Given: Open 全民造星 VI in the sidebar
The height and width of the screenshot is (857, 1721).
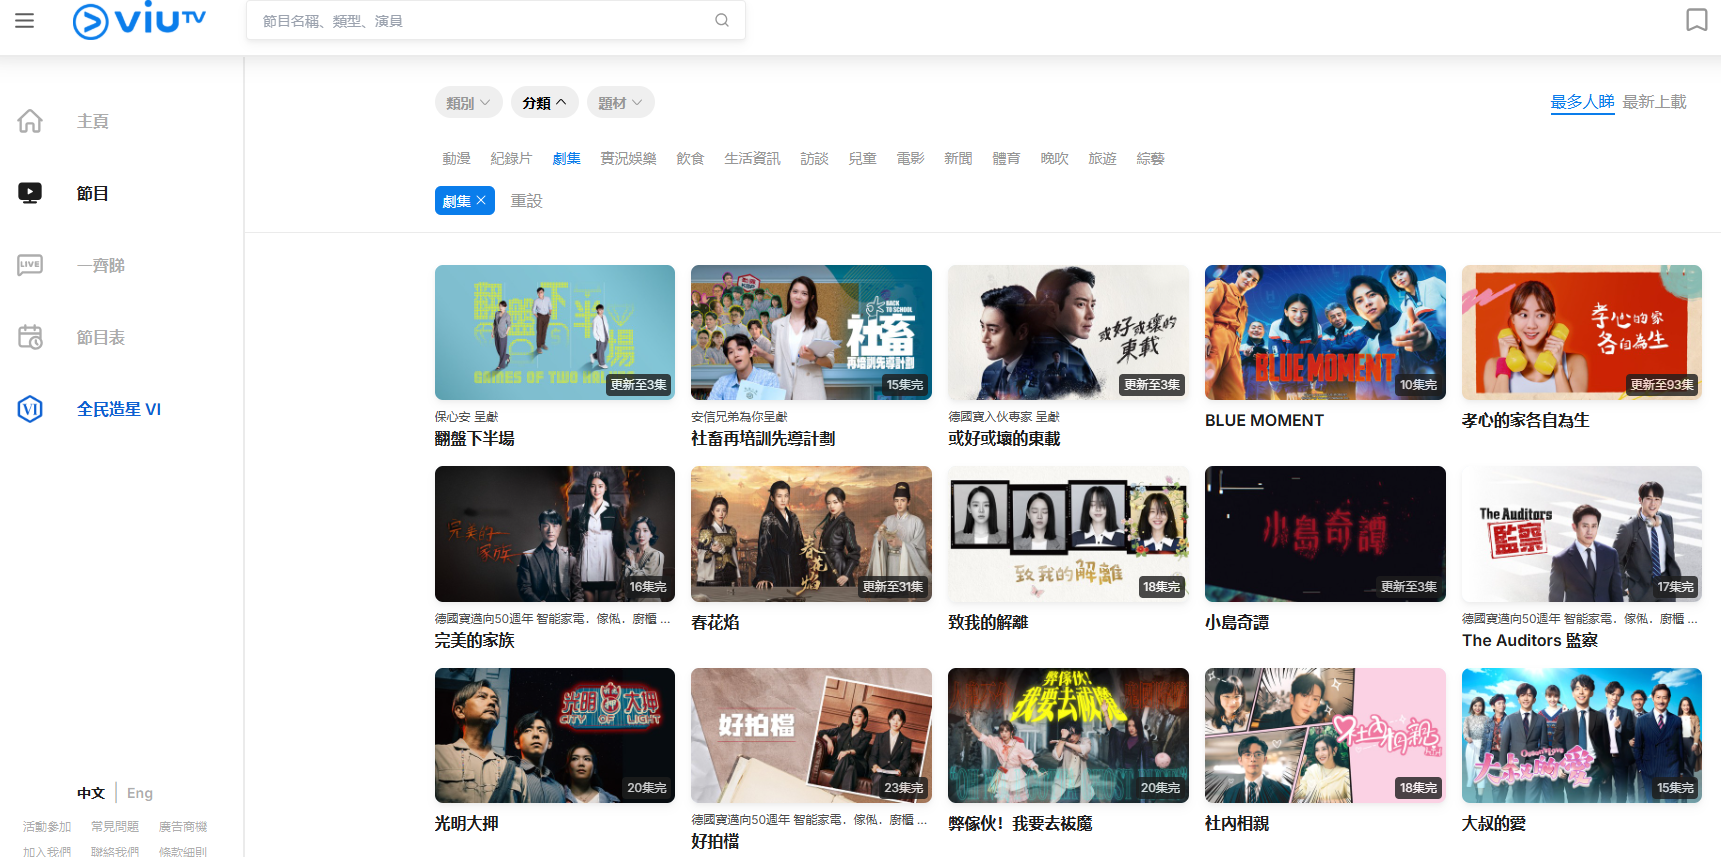Looking at the screenshot, I should (119, 409).
